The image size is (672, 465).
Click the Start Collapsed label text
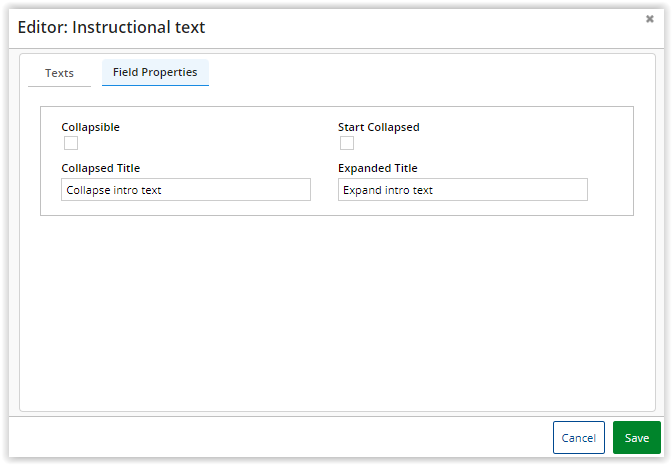point(378,127)
